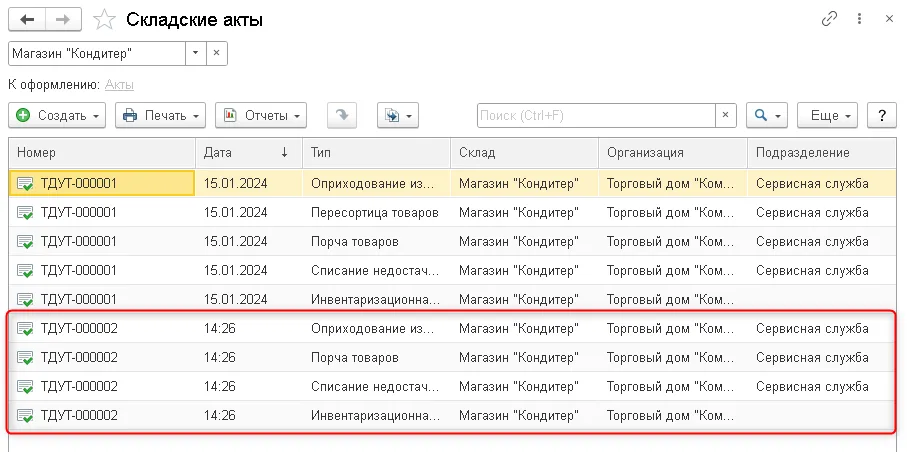The image size is (907, 452).
Task: Sort by the Дата column header
Action: pos(249,153)
